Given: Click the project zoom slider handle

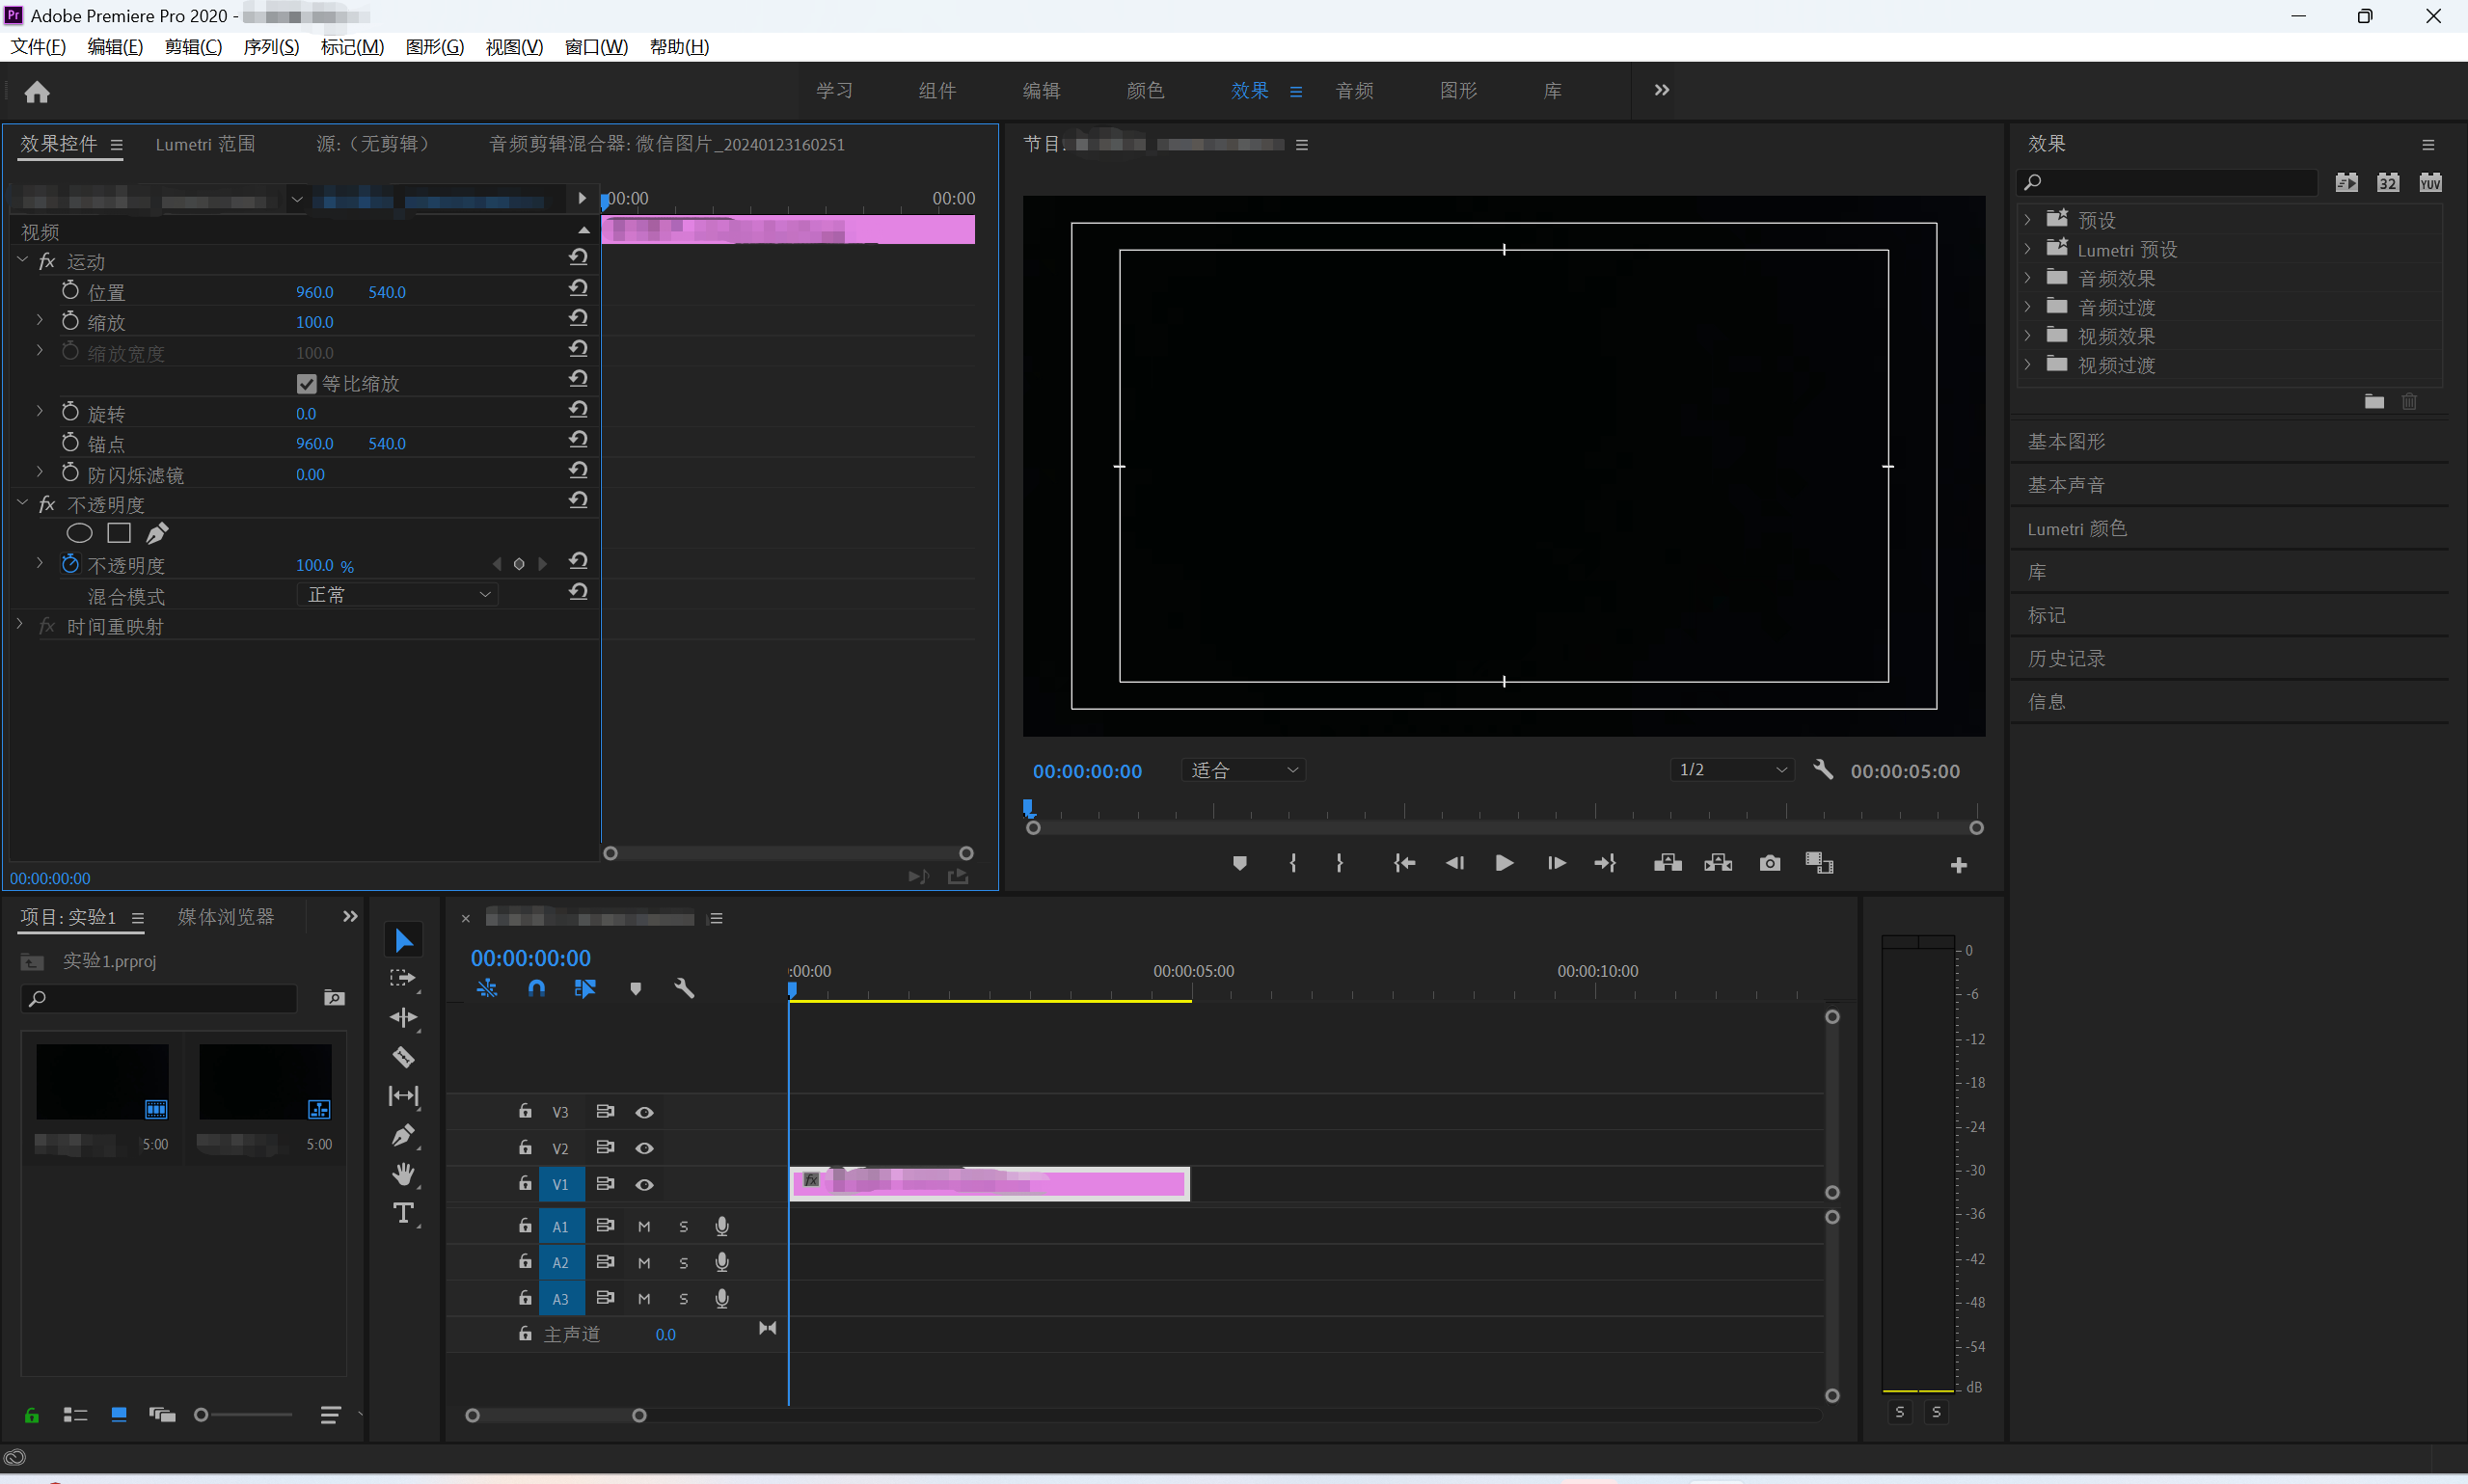Looking at the screenshot, I should click(201, 1415).
